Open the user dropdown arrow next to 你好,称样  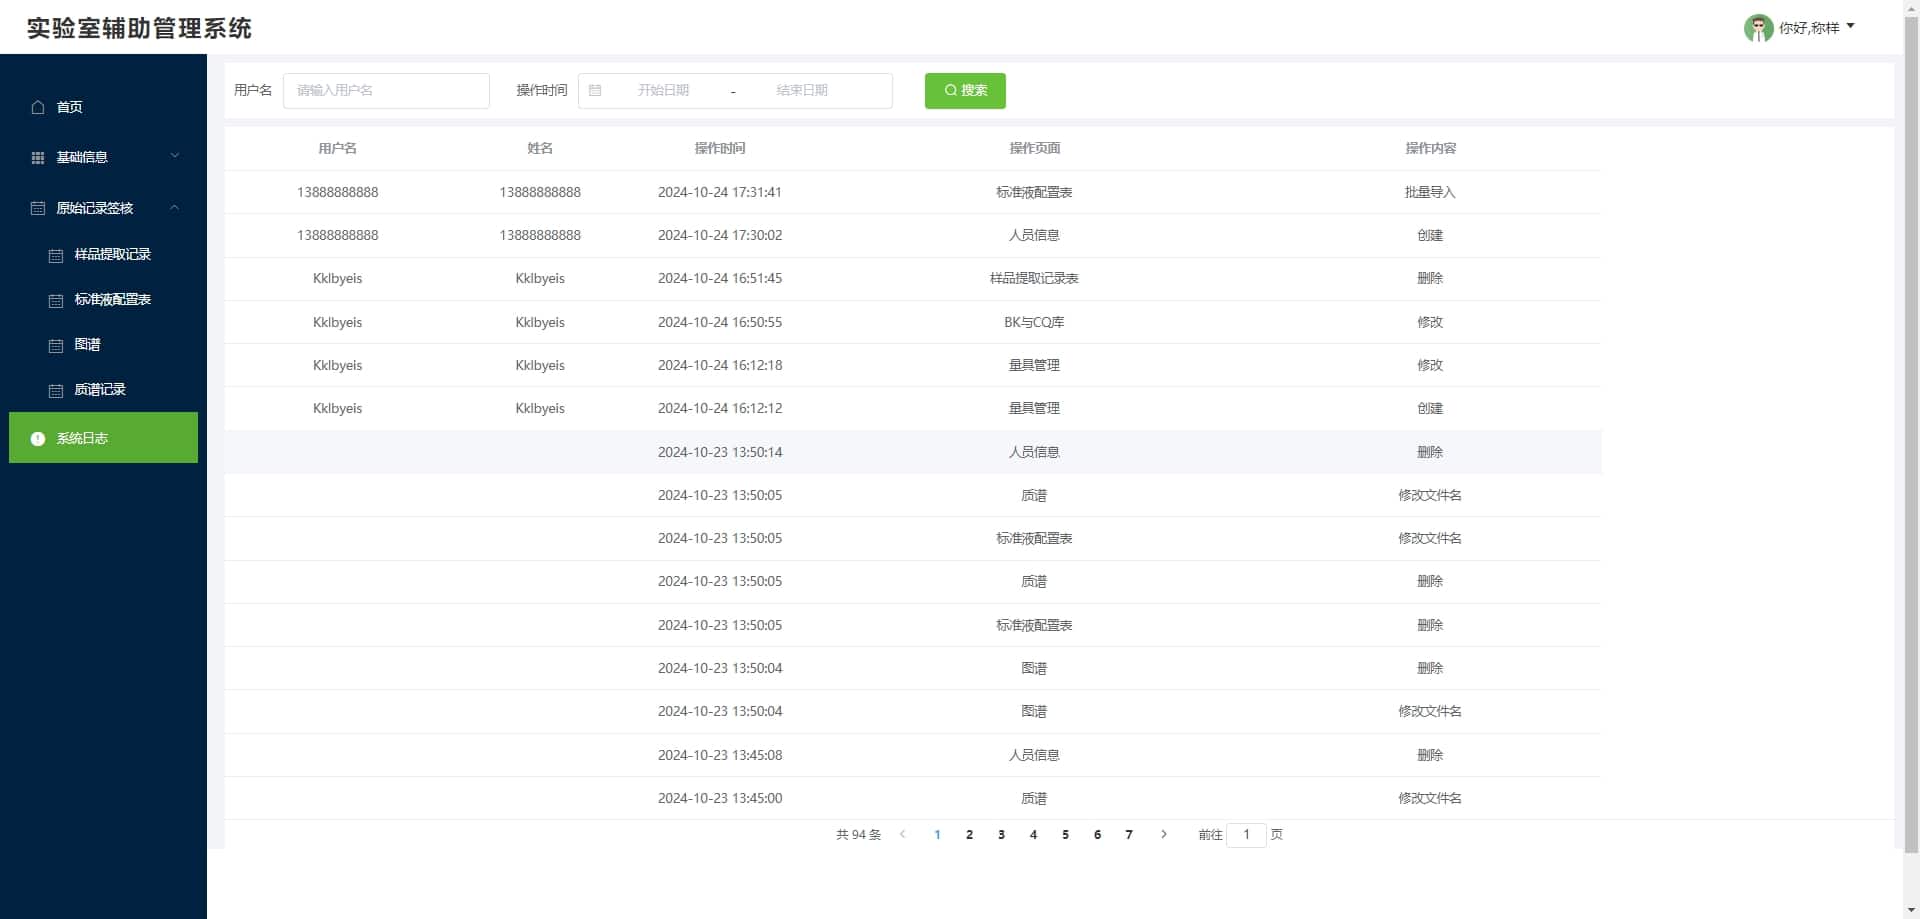coord(1850,26)
